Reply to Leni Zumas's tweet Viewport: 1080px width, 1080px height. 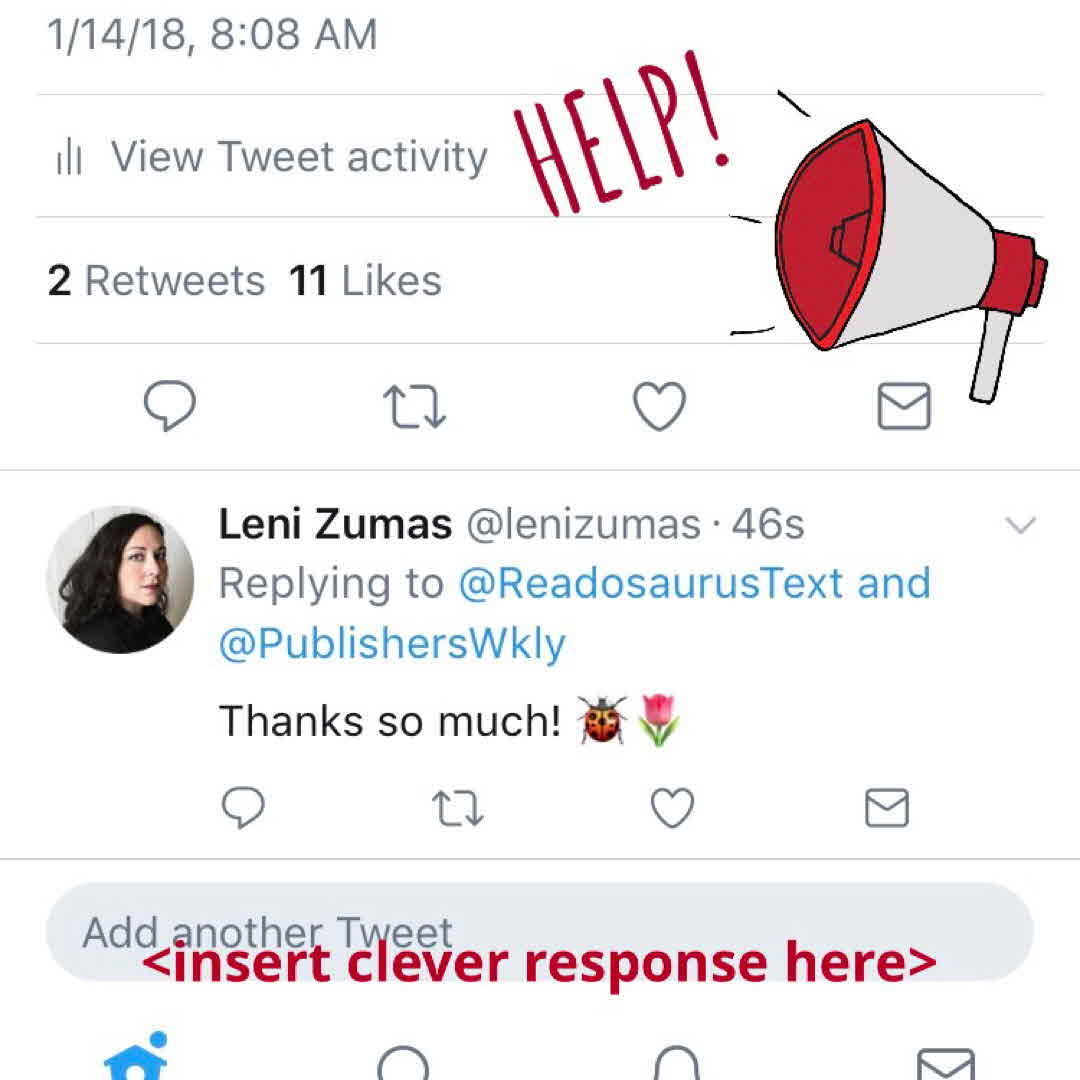(x=242, y=808)
